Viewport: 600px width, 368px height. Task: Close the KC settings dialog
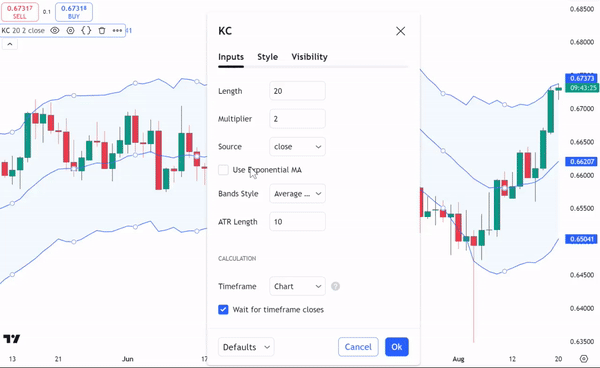(401, 31)
